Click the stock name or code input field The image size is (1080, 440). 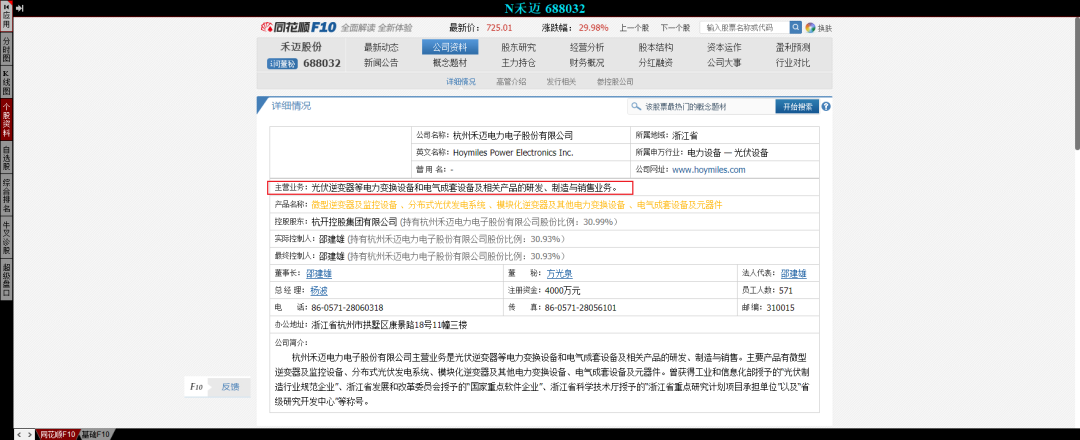click(x=744, y=28)
